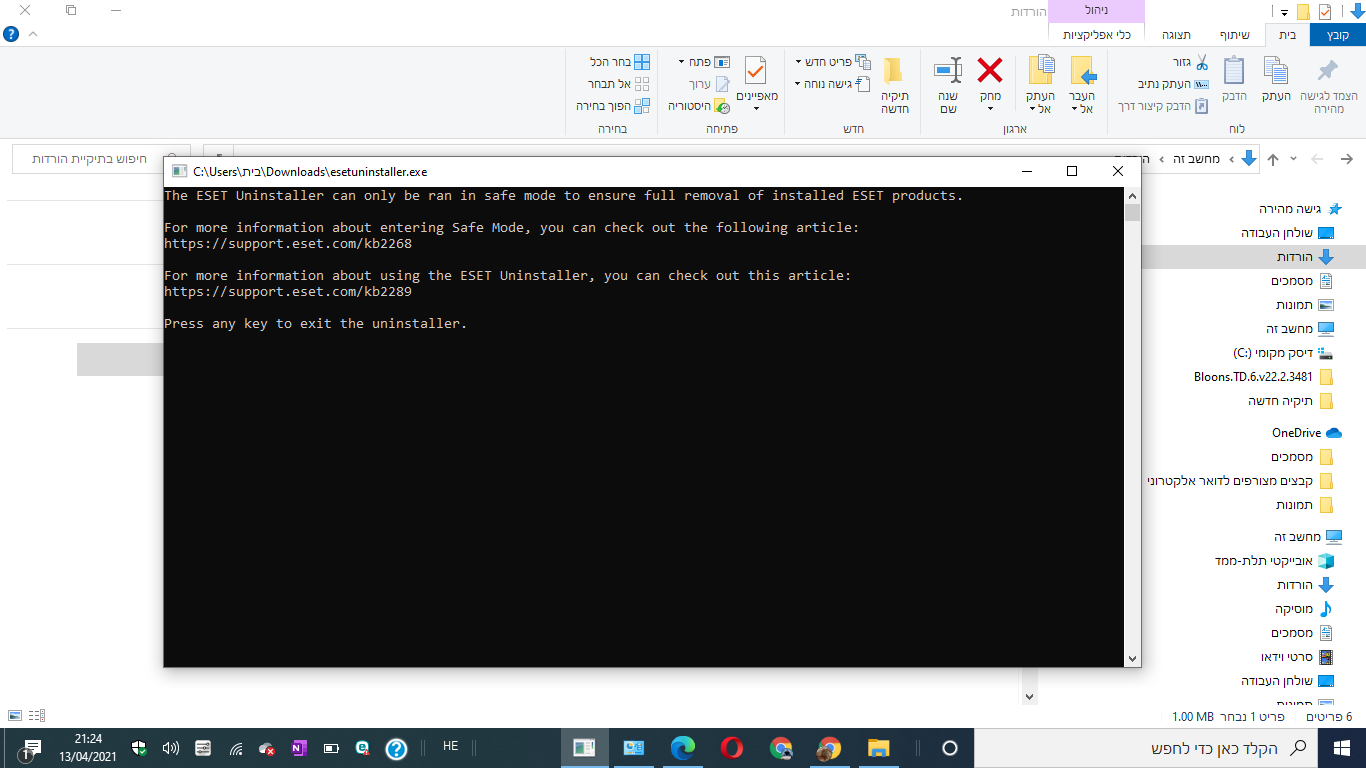Select Videos (סרטי וידאו) in navigation pane
1366x768 pixels.
coord(1298,657)
